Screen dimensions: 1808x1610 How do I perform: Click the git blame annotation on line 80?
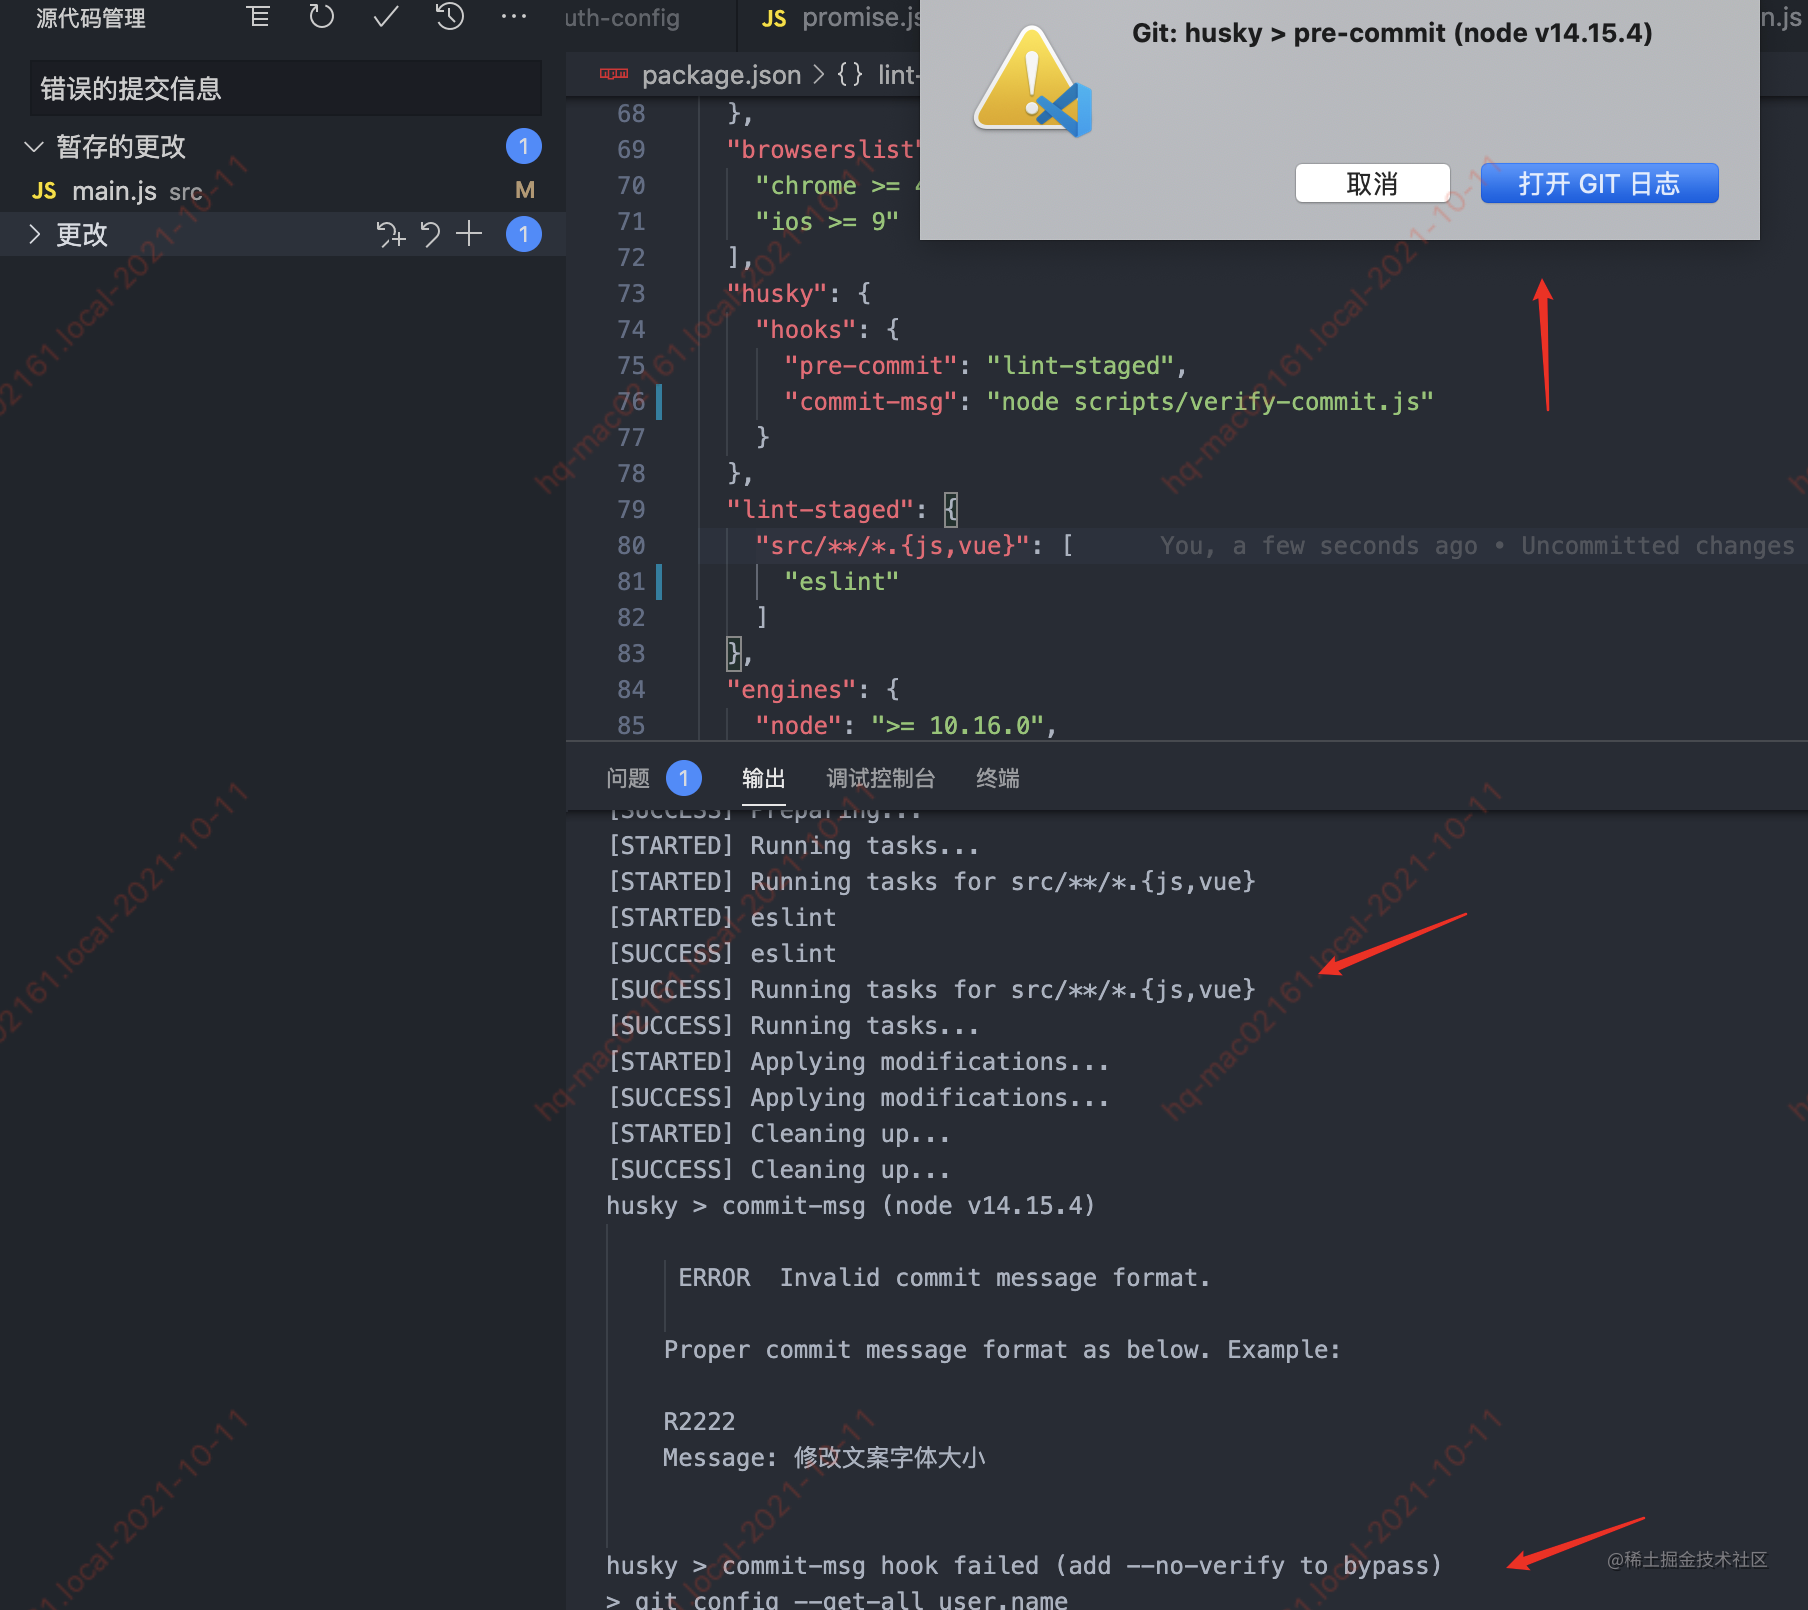click(1477, 546)
